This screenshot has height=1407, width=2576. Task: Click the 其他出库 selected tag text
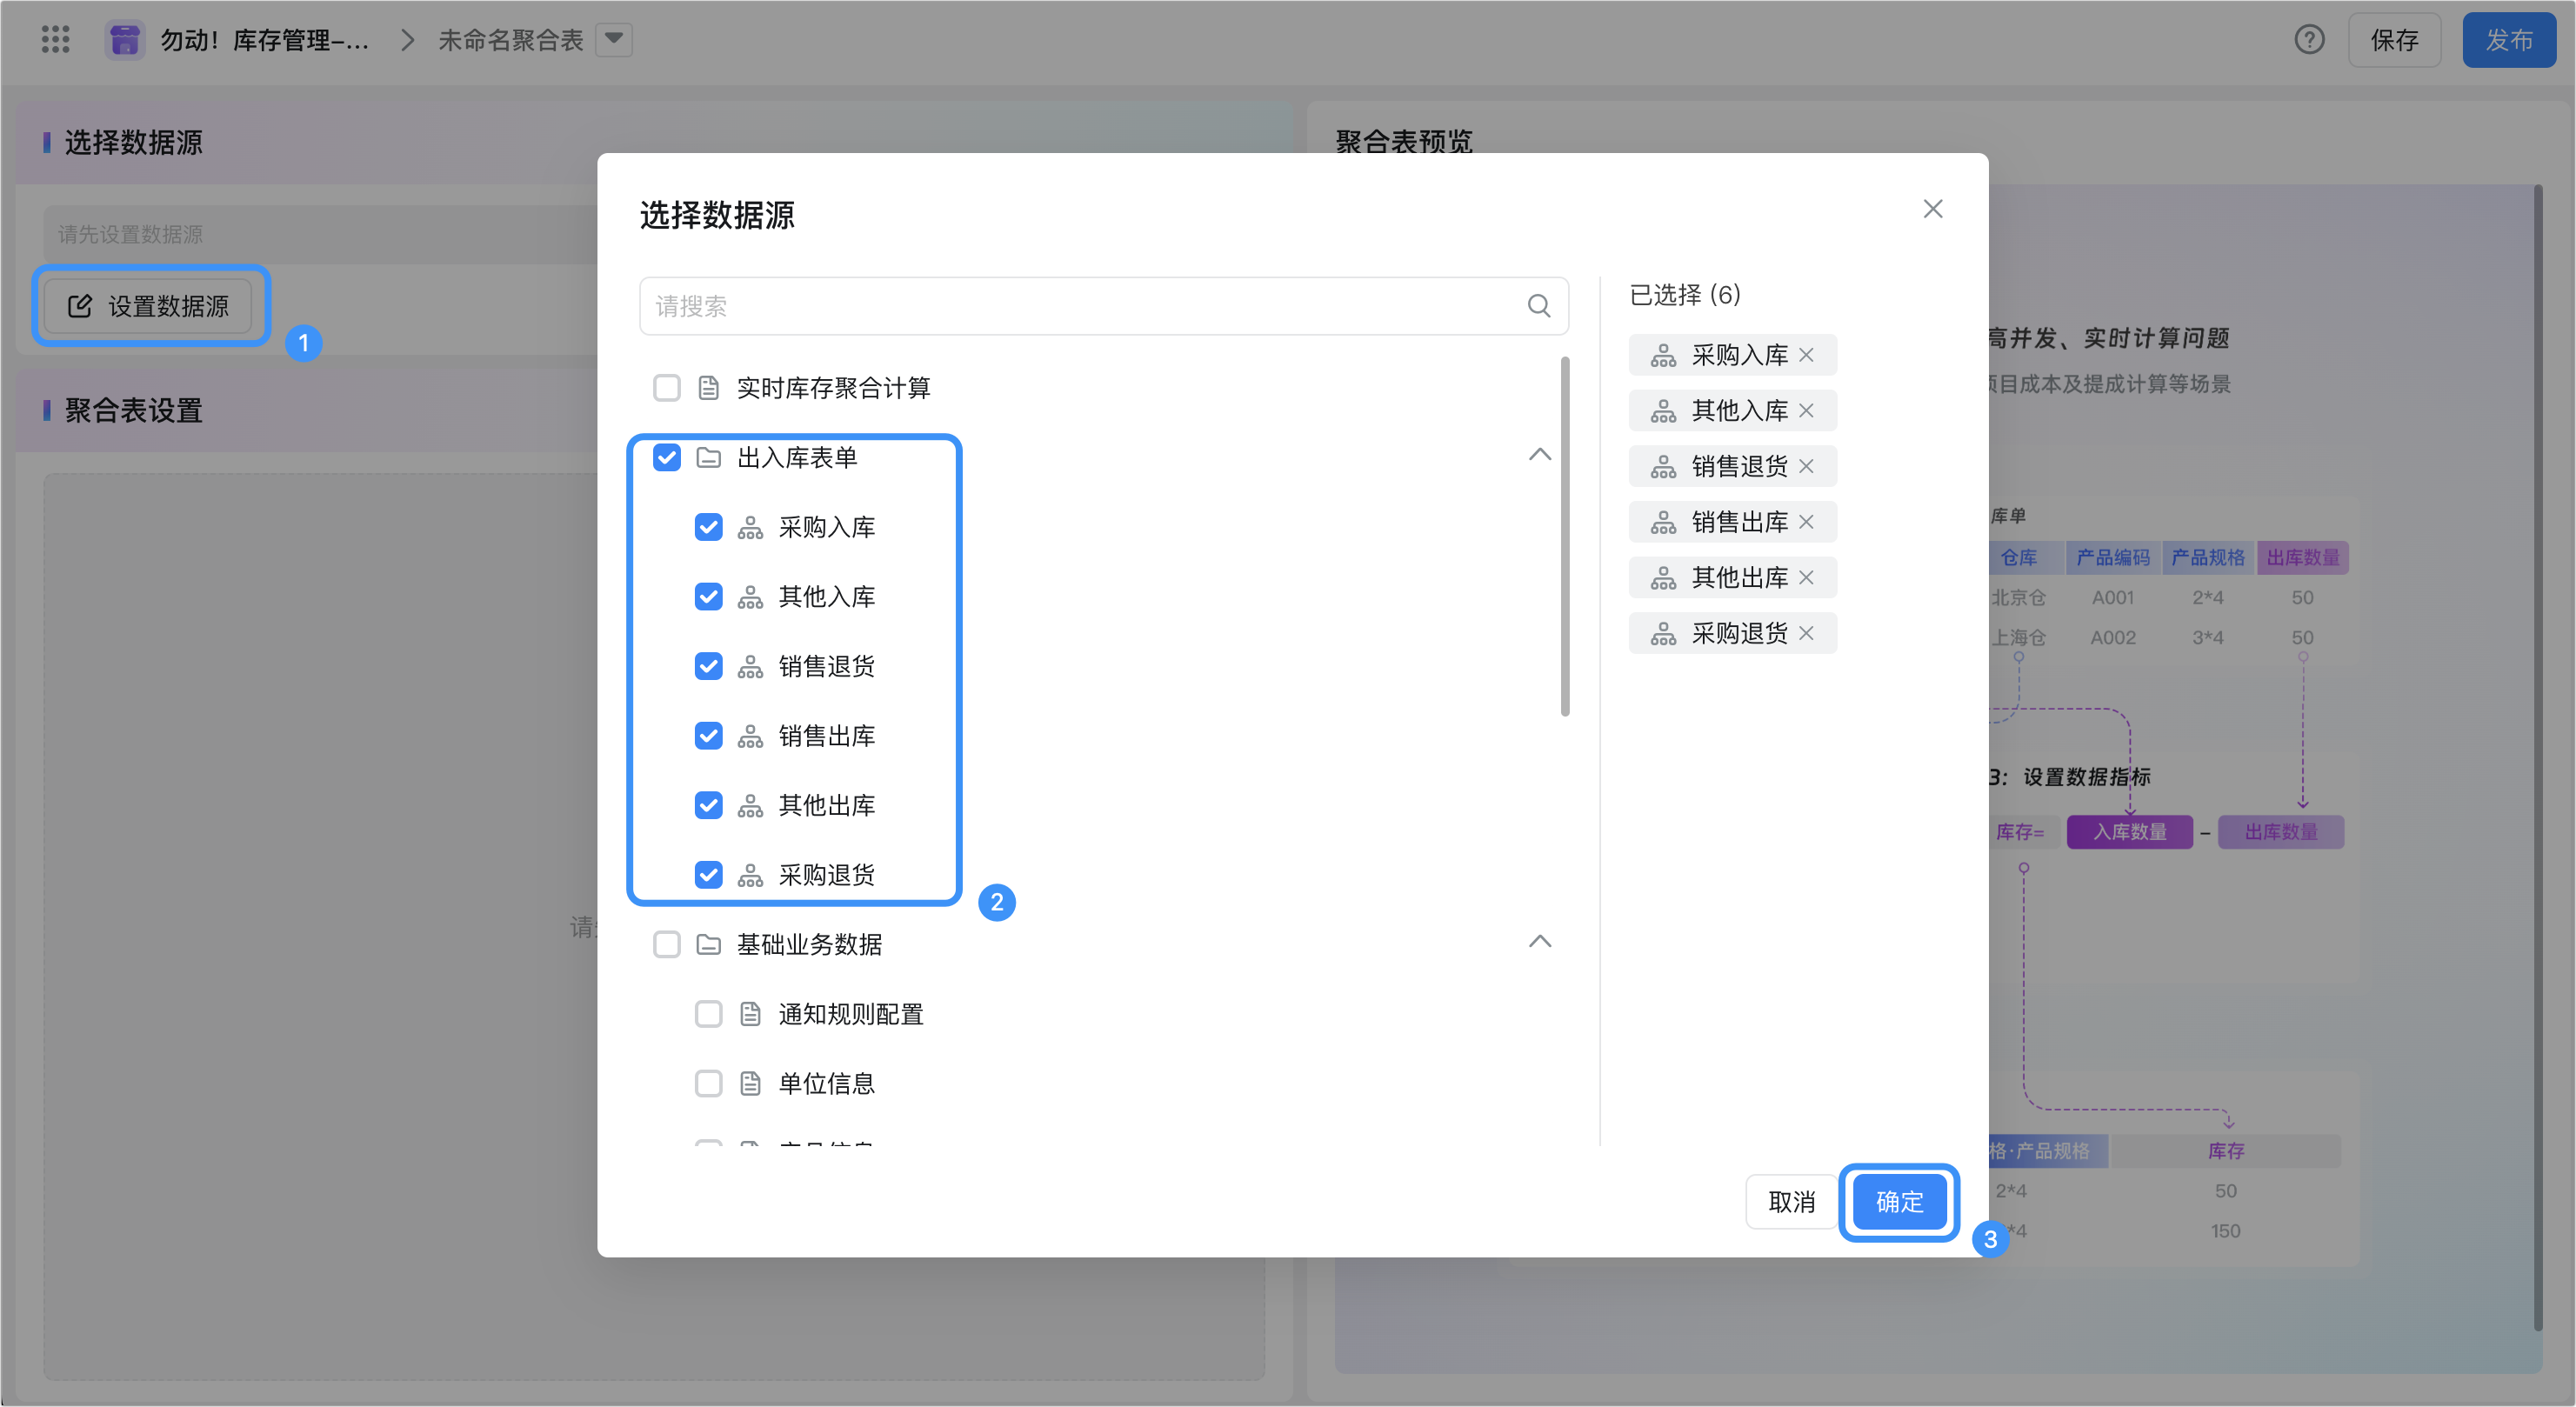(1739, 578)
